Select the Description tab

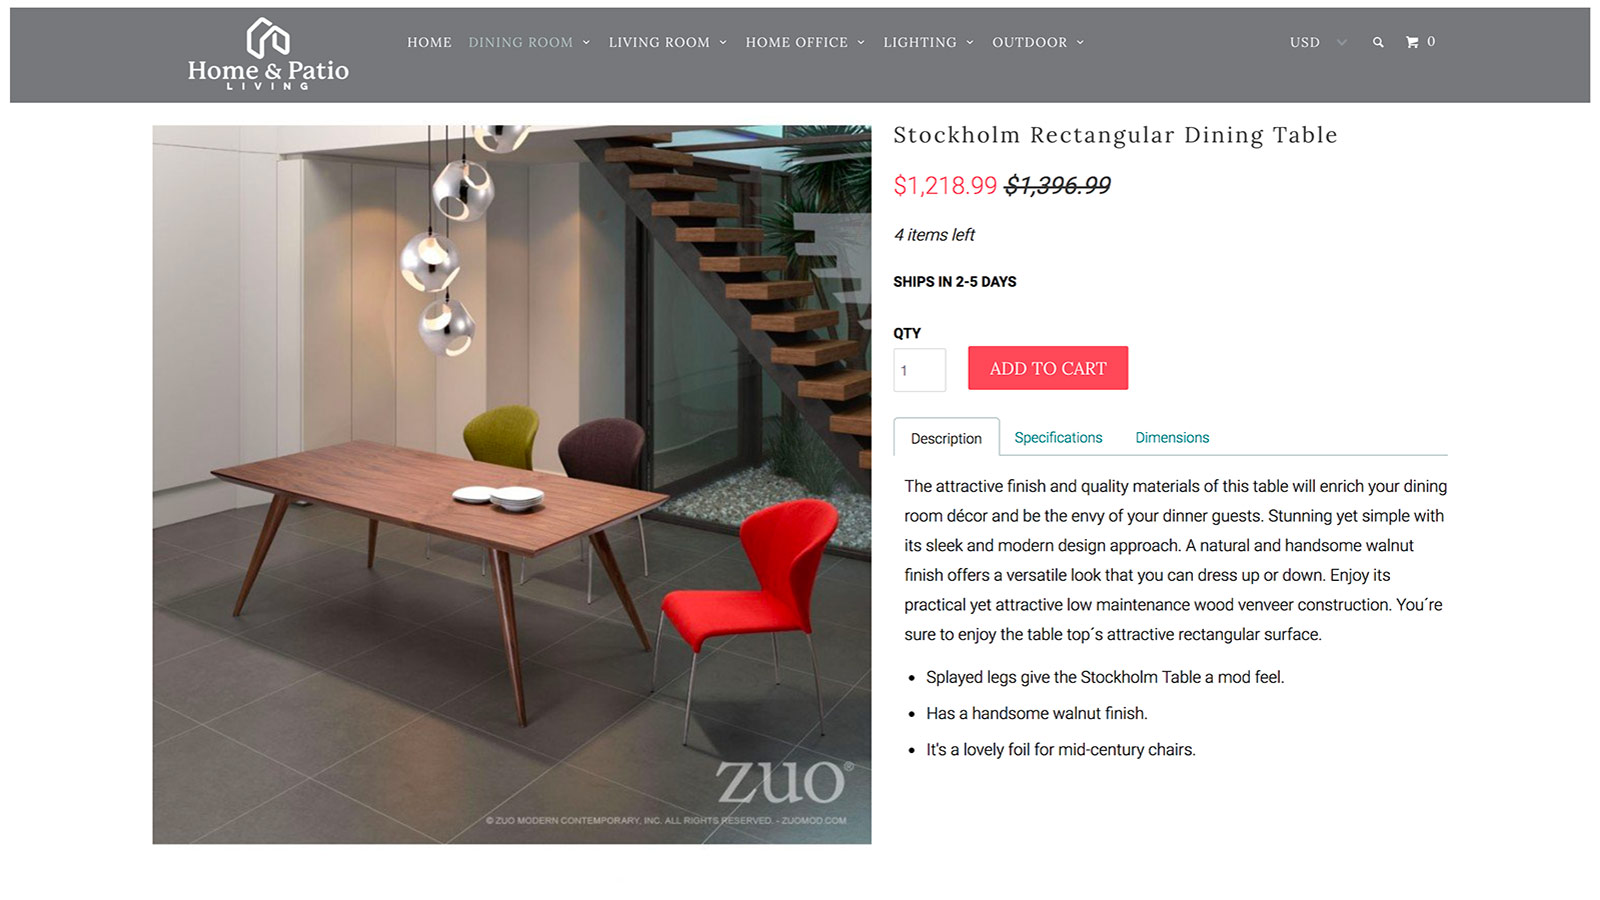[946, 438]
